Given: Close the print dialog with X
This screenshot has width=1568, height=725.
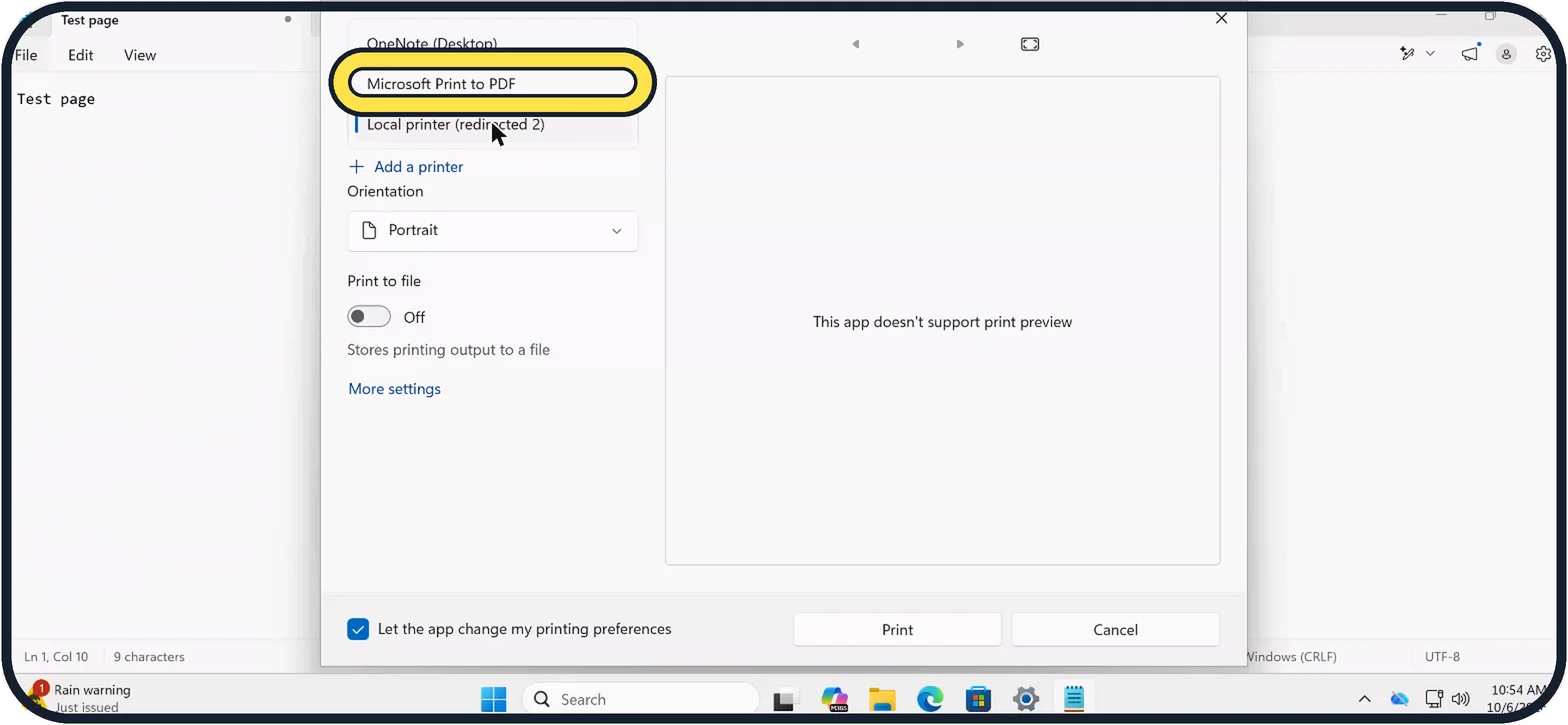Looking at the screenshot, I should pos(1221,18).
